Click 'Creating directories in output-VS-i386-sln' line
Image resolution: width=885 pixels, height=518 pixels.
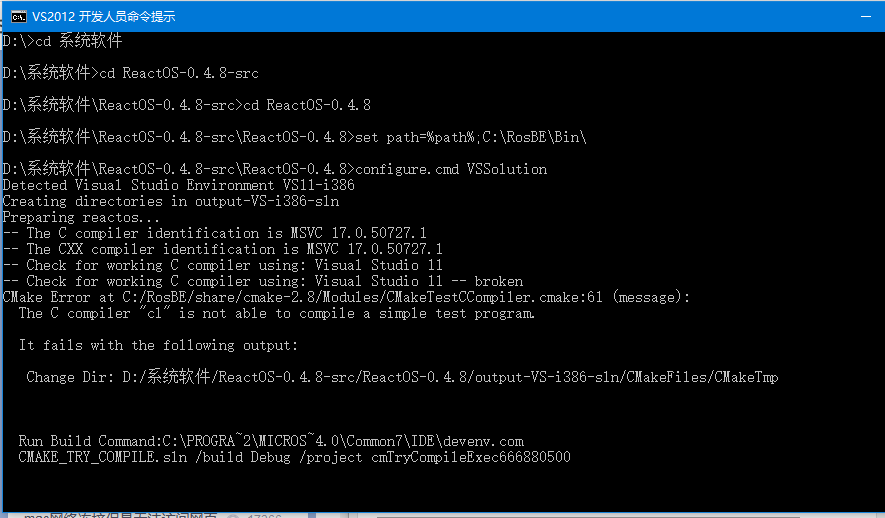pos(170,201)
